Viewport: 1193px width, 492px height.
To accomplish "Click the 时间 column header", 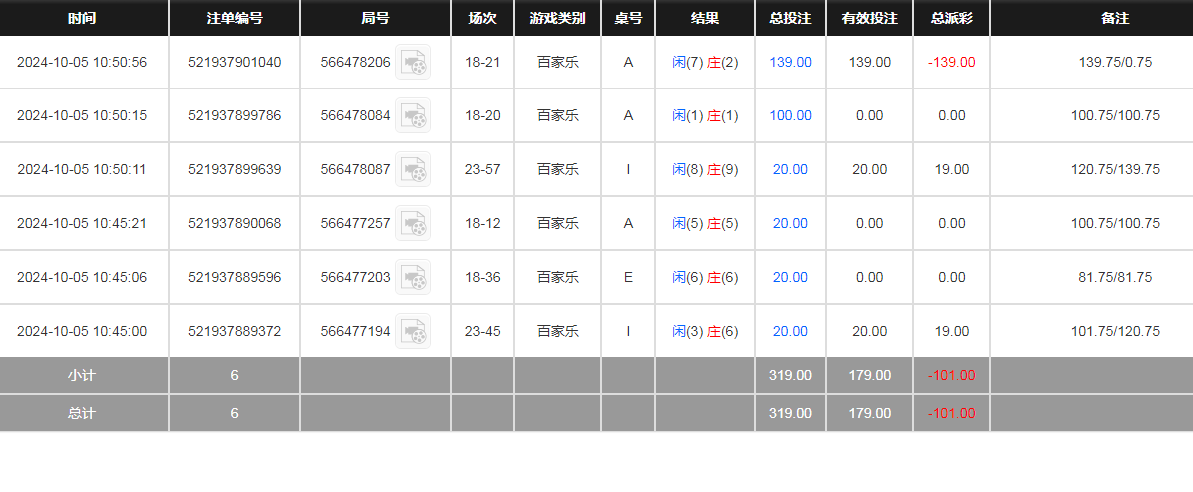I will tap(82, 18).
